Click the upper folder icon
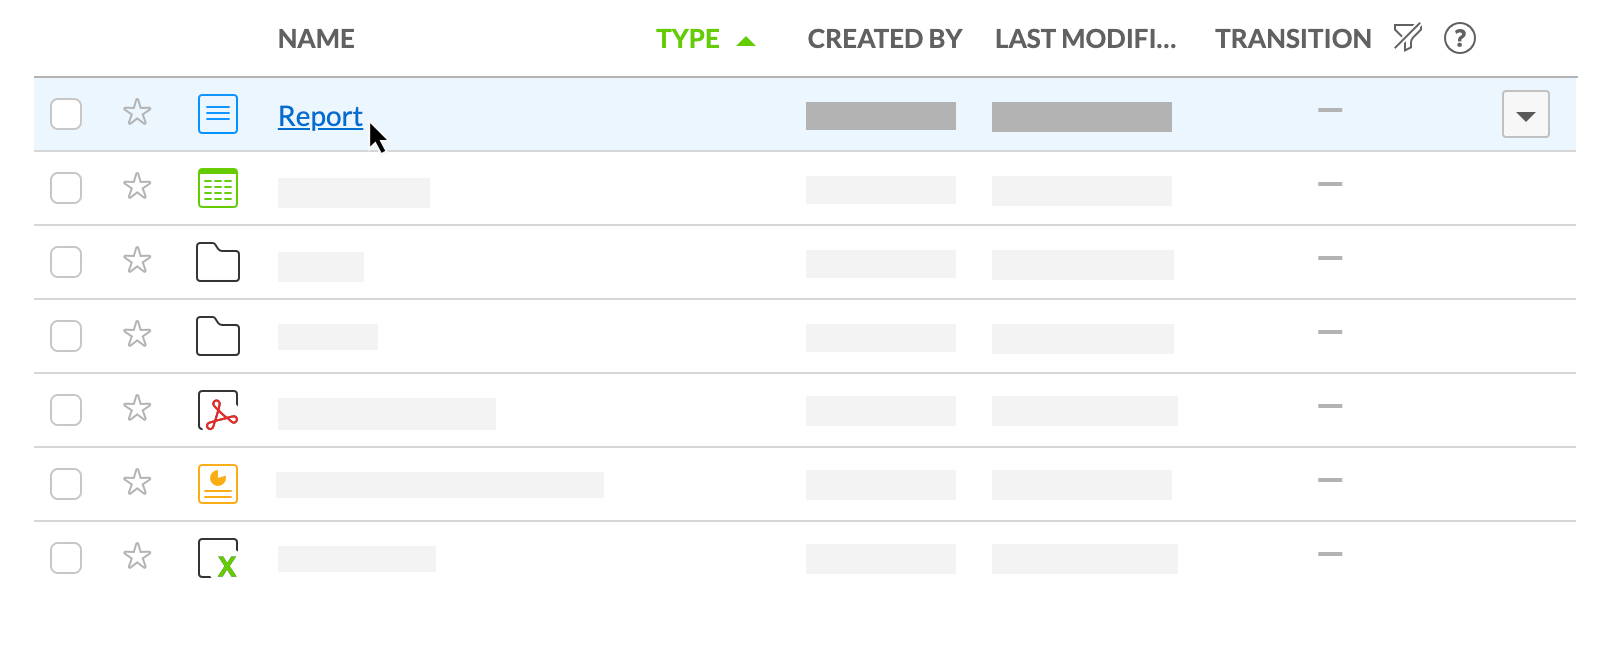 pos(218,262)
